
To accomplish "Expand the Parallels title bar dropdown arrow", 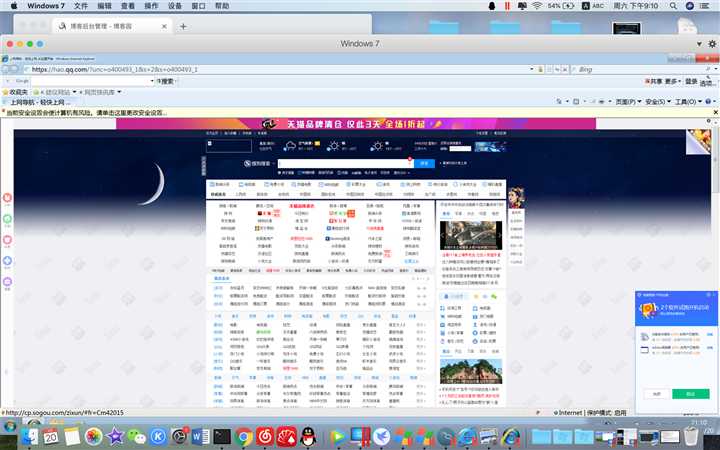I will pos(699,44).
